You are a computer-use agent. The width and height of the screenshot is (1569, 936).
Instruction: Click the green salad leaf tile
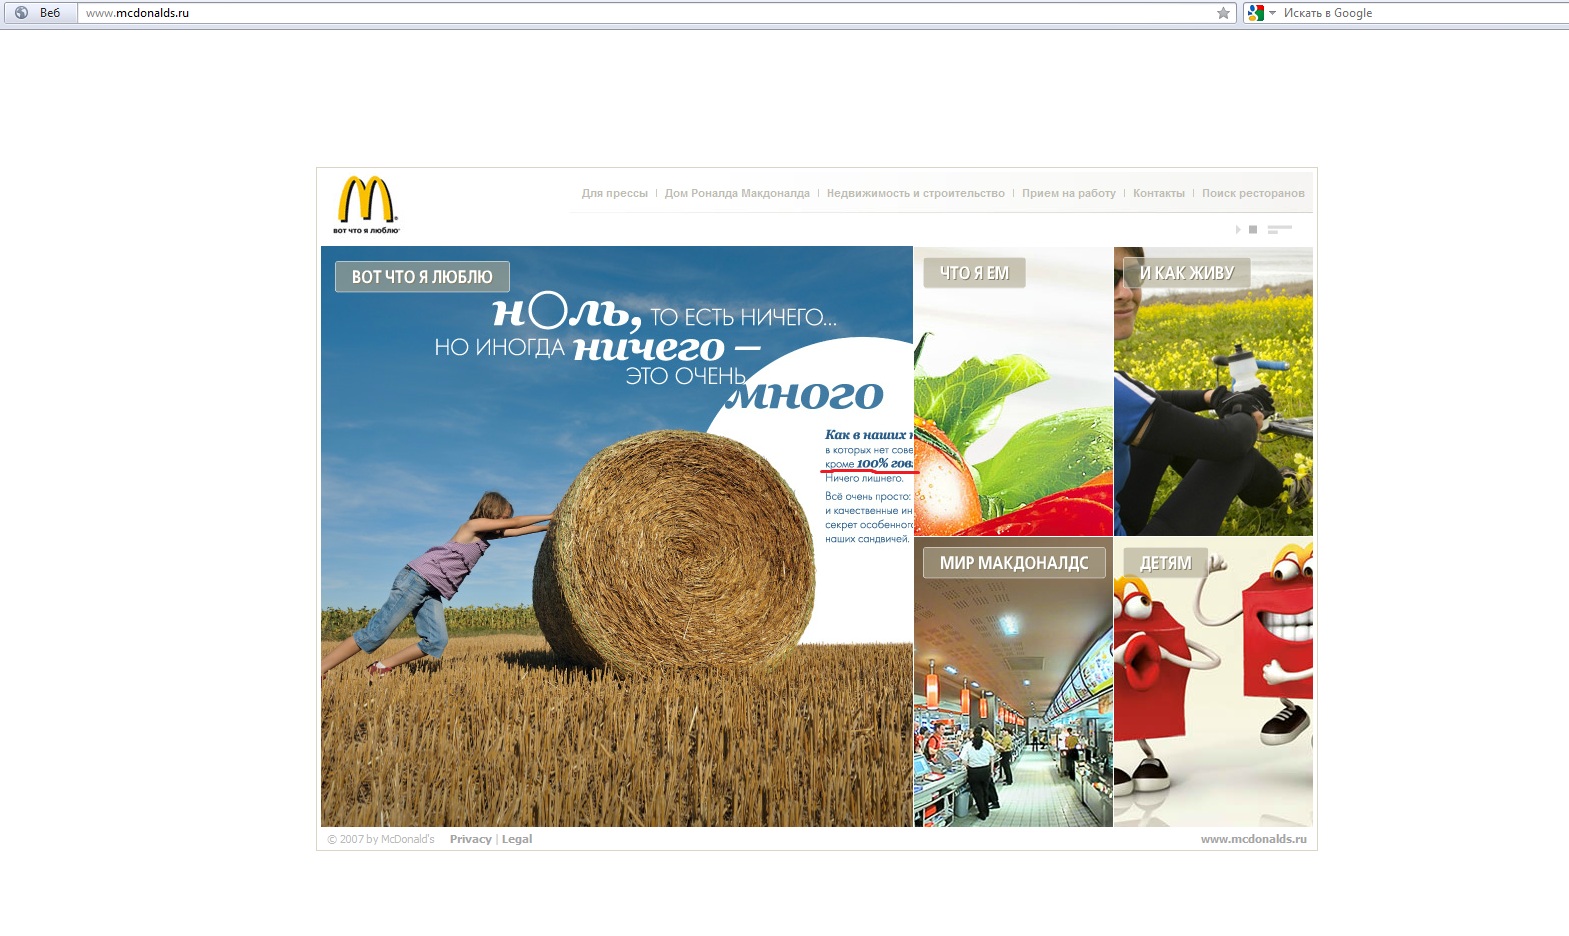pyautogui.click(x=1013, y=391)
